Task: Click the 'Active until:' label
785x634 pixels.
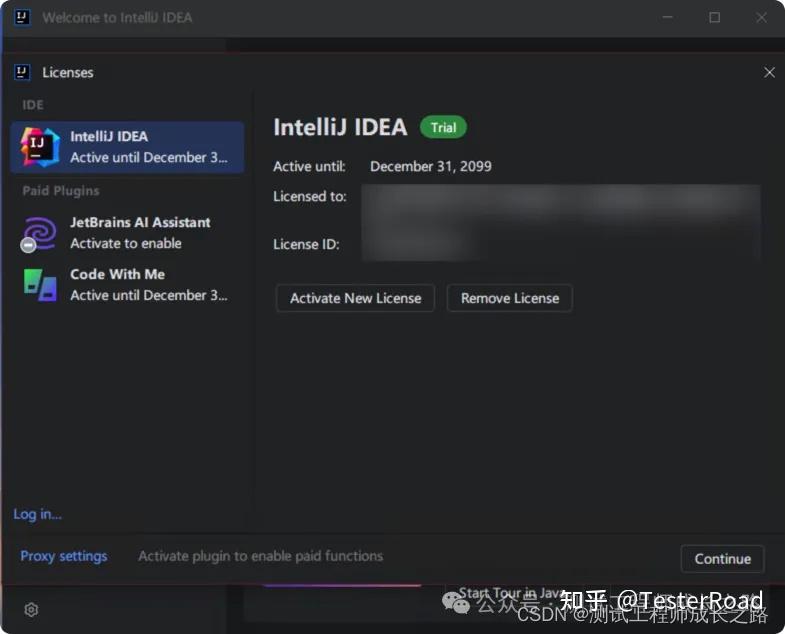Action: point(309,166)
